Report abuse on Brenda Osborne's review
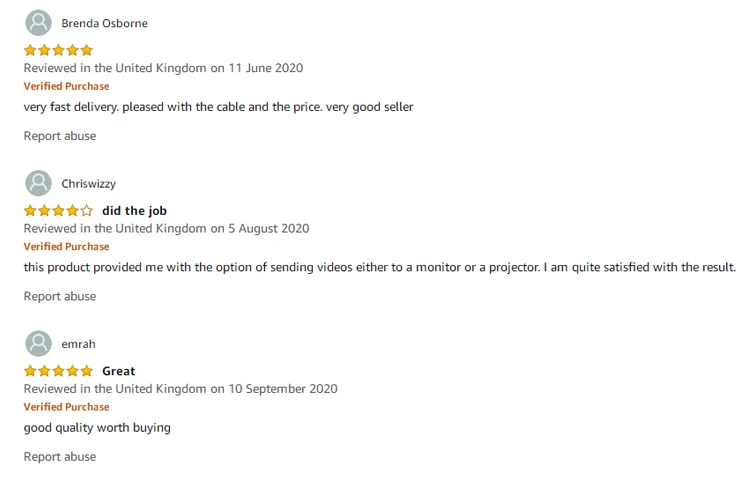 point(60,136)
